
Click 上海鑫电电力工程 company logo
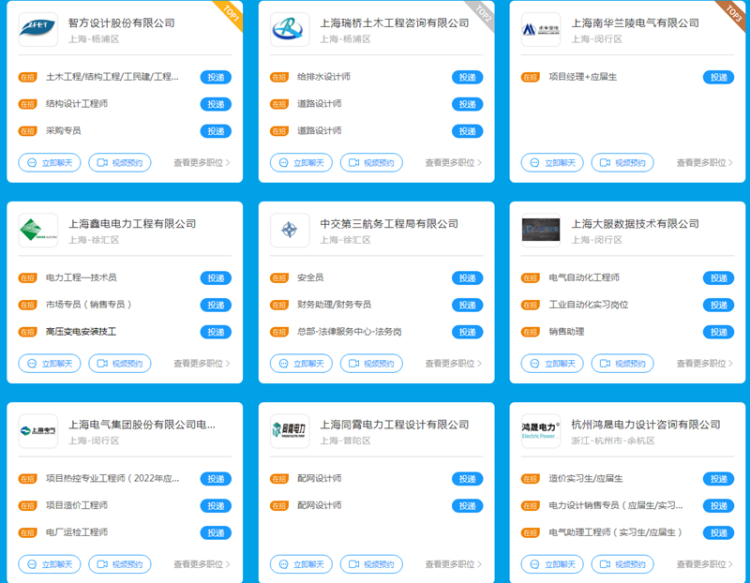(38, 231)
